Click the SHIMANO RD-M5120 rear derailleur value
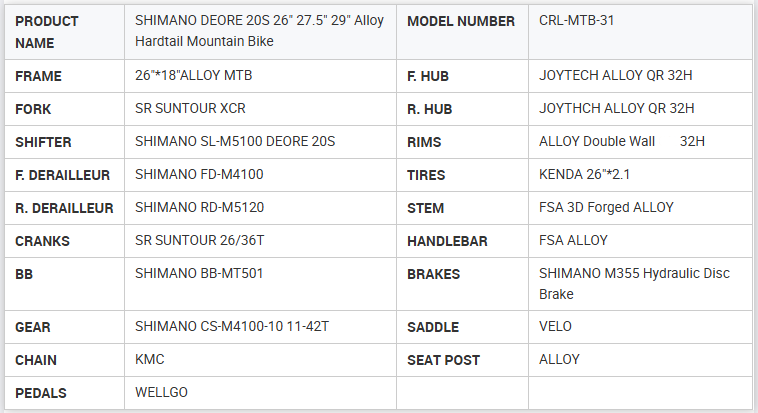Viewport: 758px width, 413px height. click(x=199, y=208)
